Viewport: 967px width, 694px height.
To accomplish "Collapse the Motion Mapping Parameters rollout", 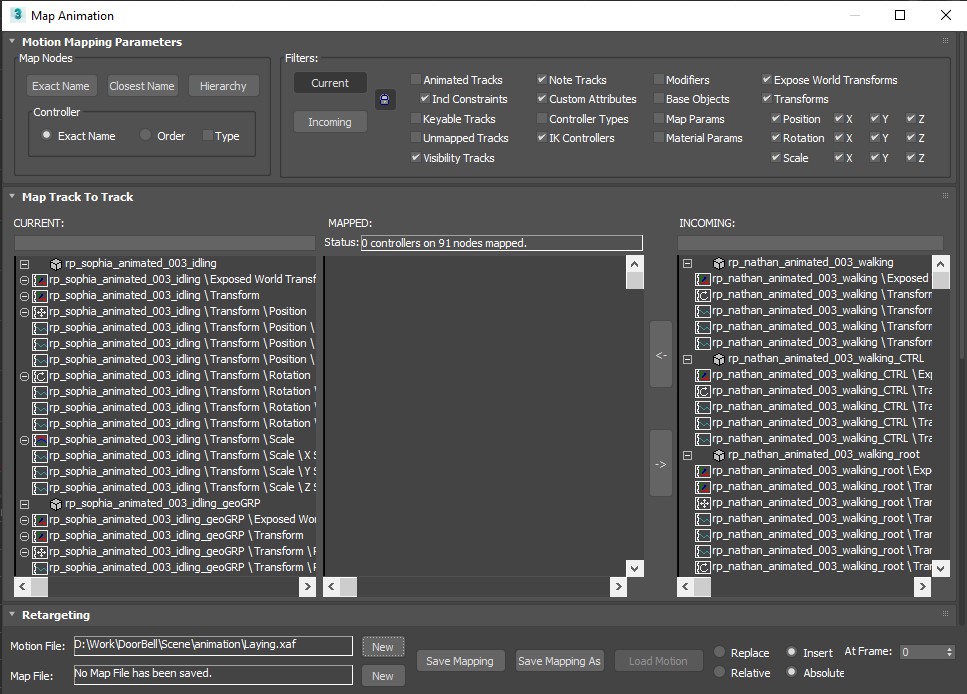I will tap(12, 41).
